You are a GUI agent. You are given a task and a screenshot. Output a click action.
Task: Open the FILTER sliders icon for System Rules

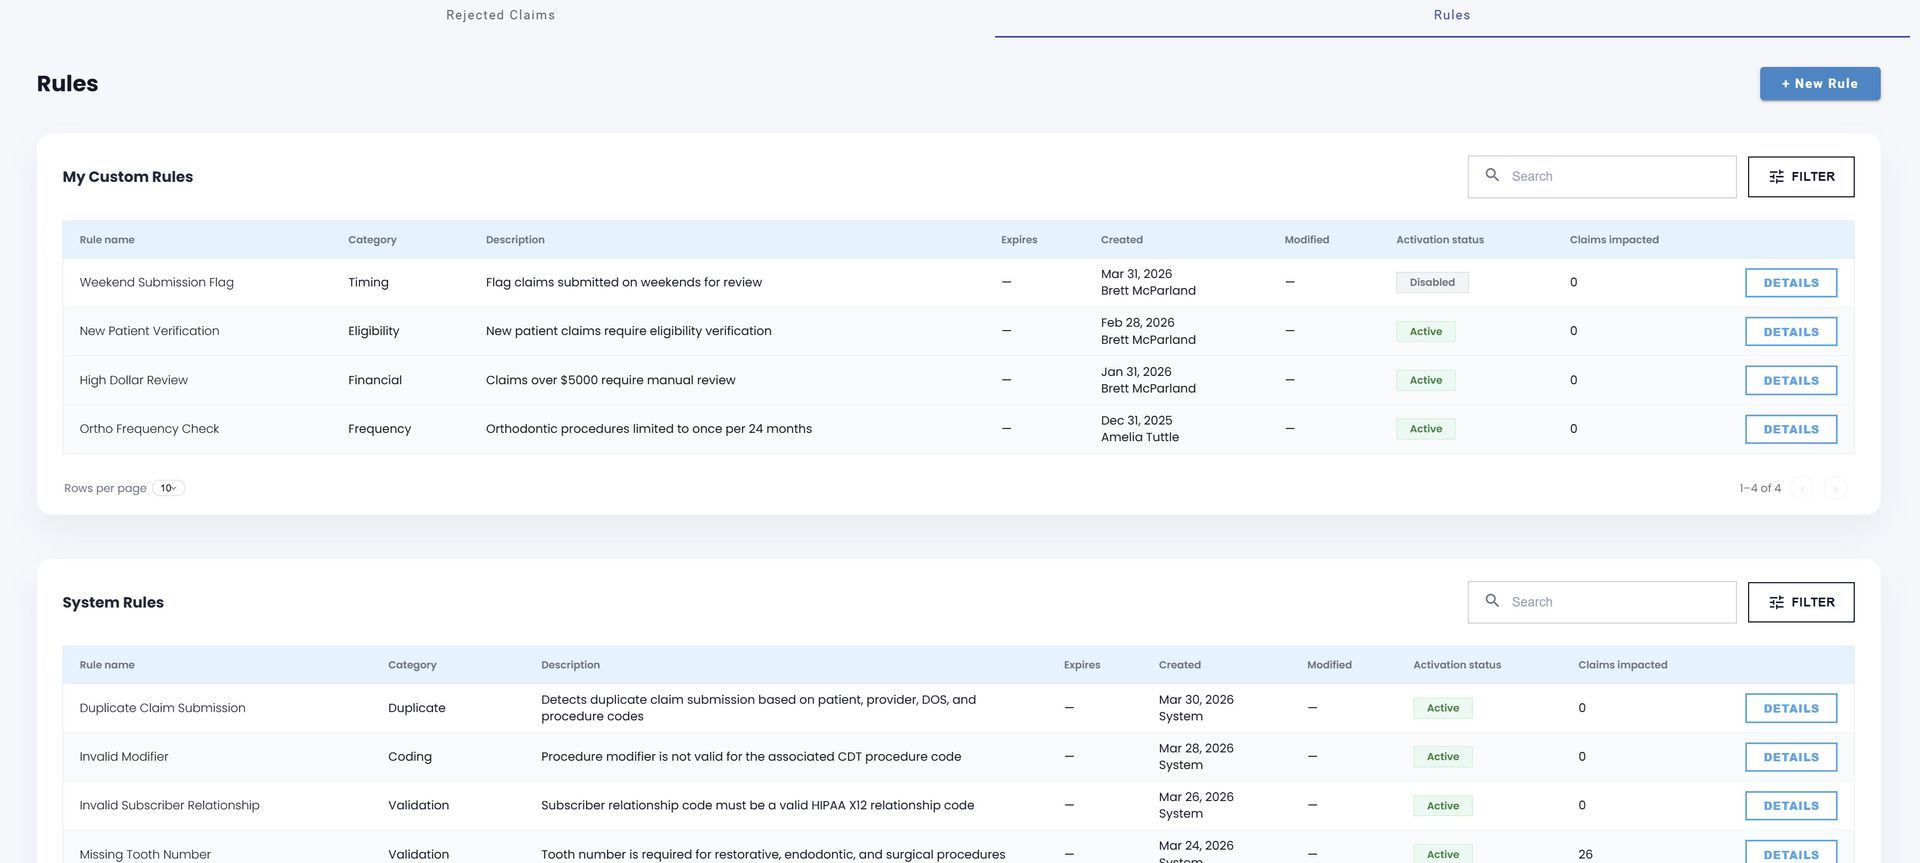pos(1776,603)
